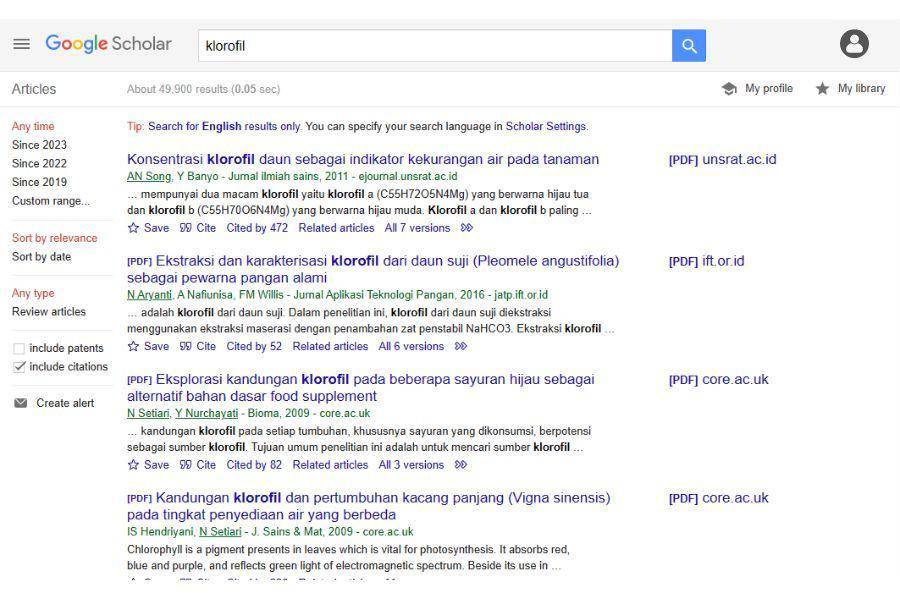The width and height of the screenshot is (900, 600).
Task: Open [PDF] core.ac.uk link beside Kandungan klorofil result
Action: tap(718, 498)
